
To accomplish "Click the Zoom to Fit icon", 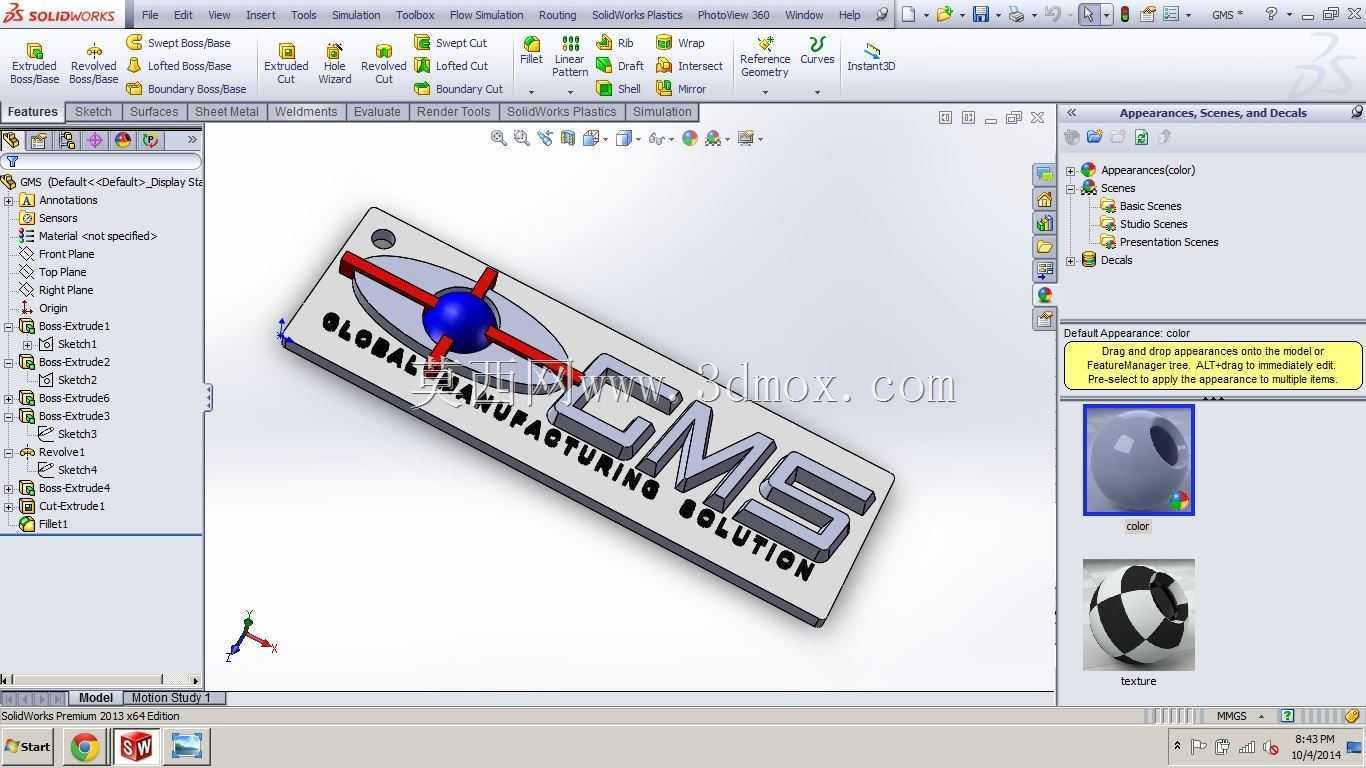I will (498, 138).
